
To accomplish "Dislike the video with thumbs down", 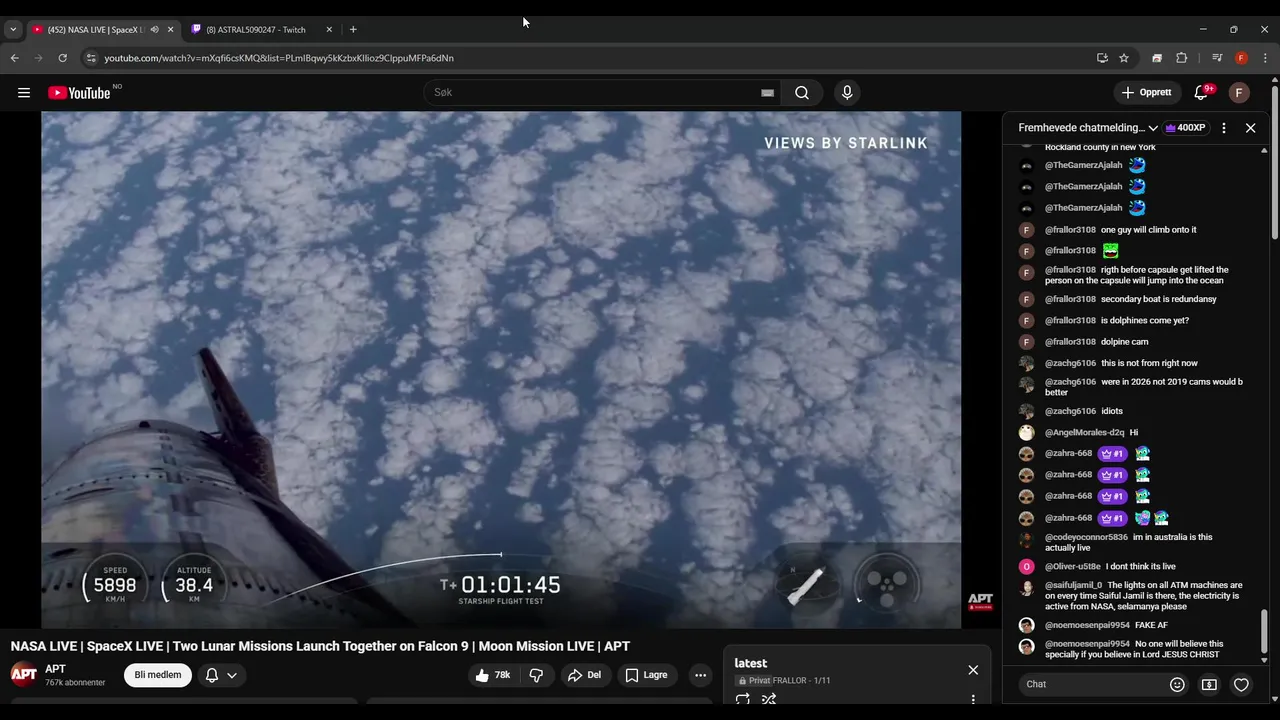I will pyautogui.click(x=536, y=675).
